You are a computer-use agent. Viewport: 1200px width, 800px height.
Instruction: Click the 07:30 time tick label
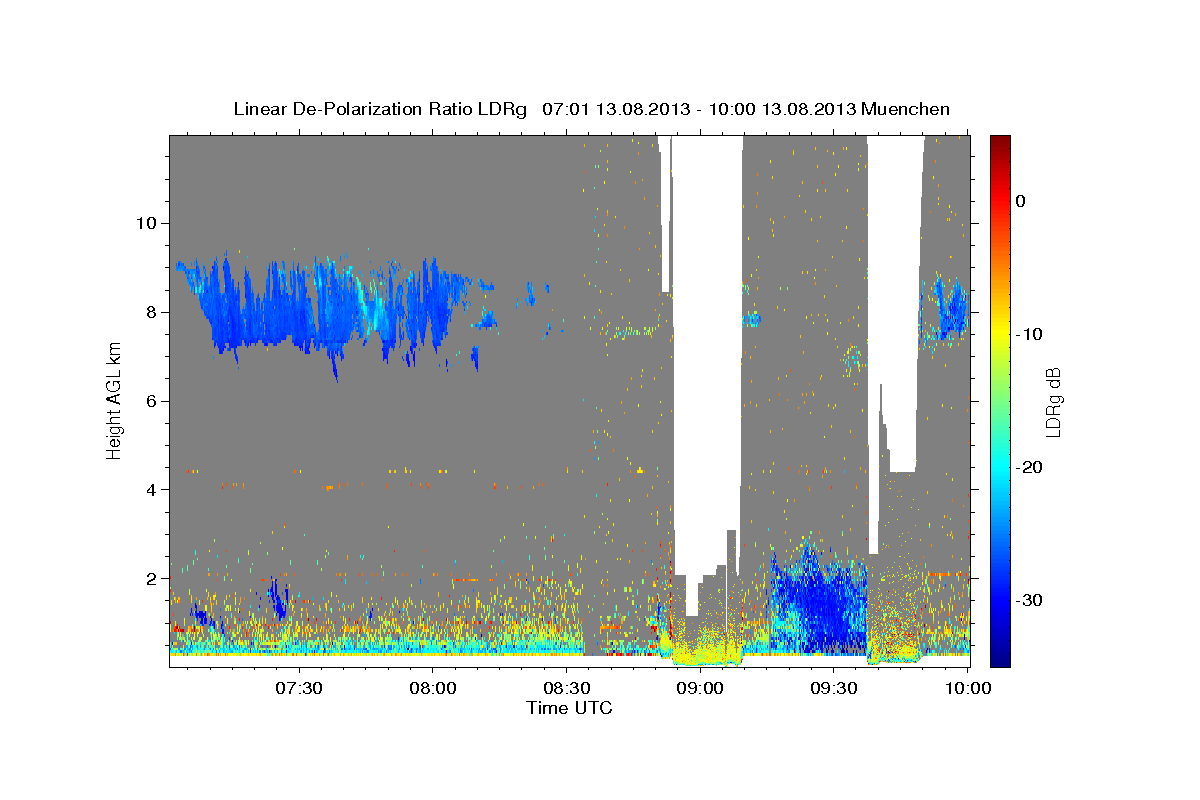299,689
